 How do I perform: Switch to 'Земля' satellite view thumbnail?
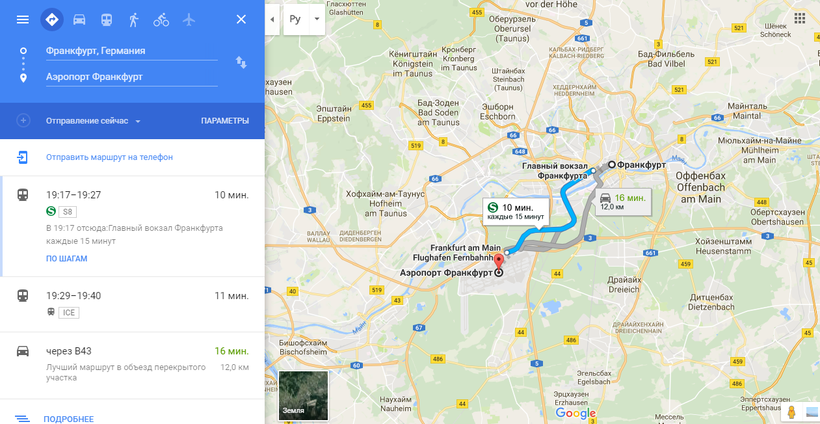(303, 396)
